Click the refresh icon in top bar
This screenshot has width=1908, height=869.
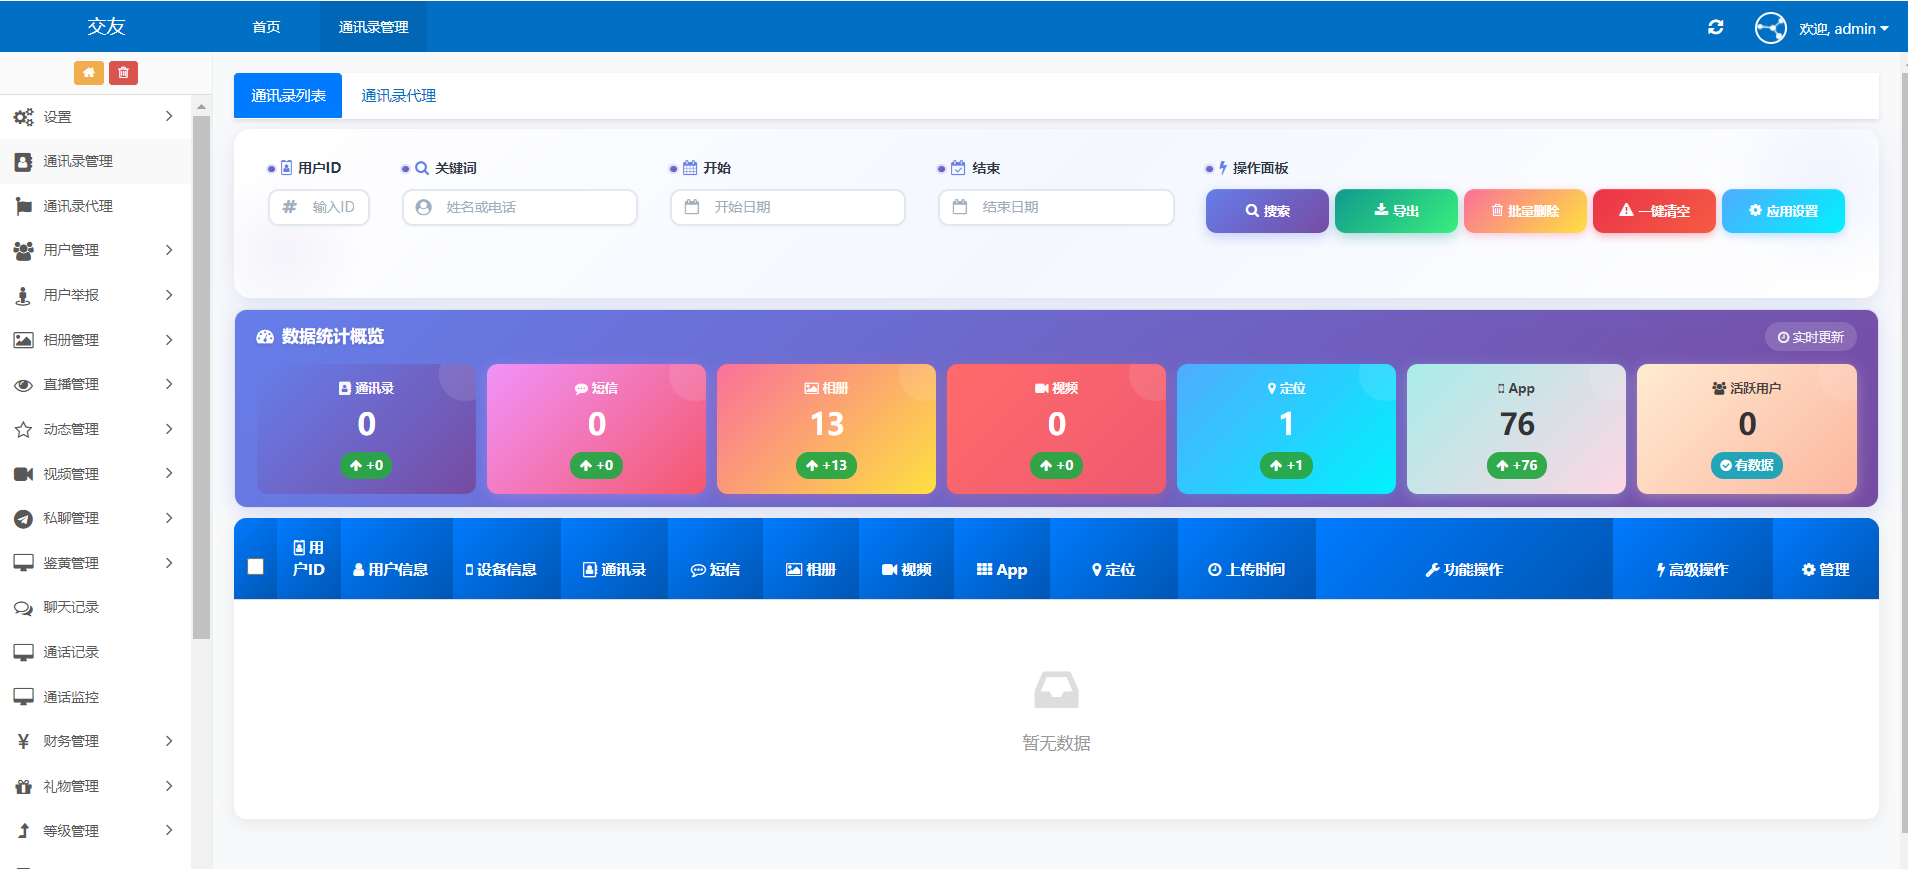pos(1715,28)
